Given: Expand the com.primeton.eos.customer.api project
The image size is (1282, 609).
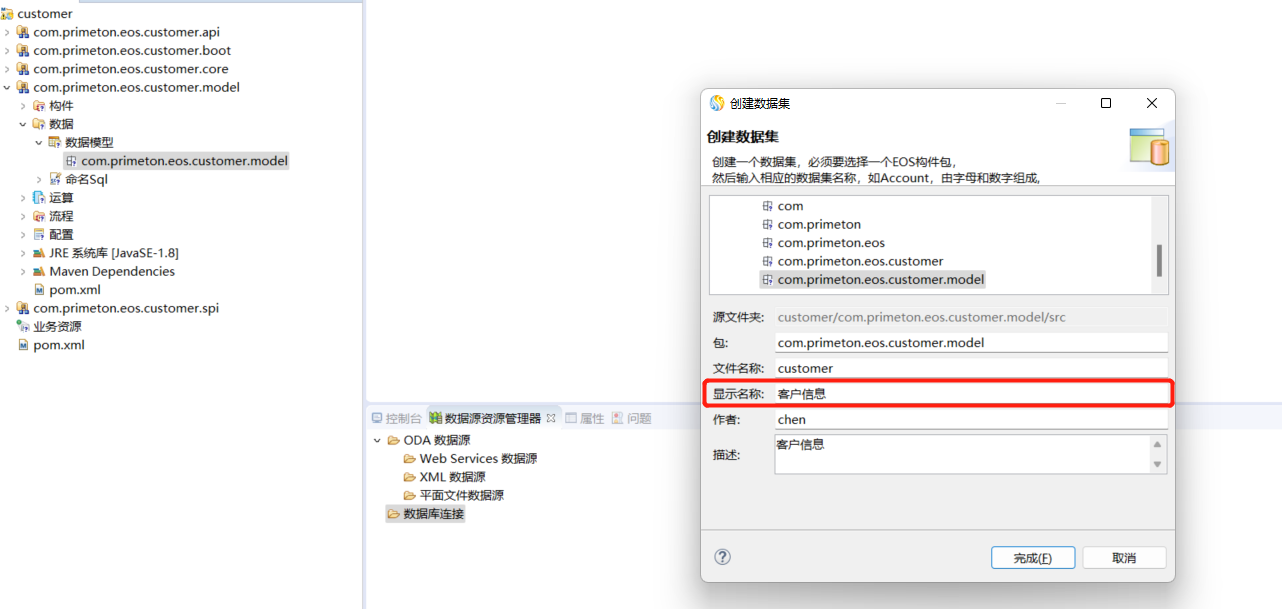Looking at the screenshot, I should coord(7,33).
